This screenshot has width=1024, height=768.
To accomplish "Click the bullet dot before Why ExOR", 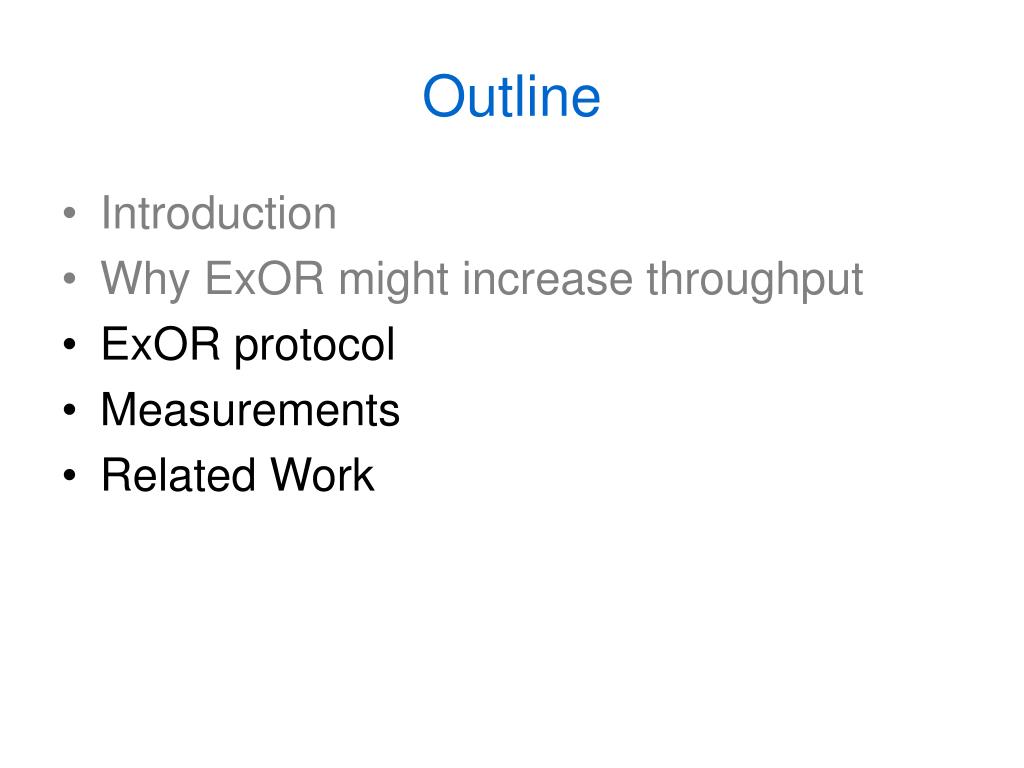I will click(x=70, y=279).
